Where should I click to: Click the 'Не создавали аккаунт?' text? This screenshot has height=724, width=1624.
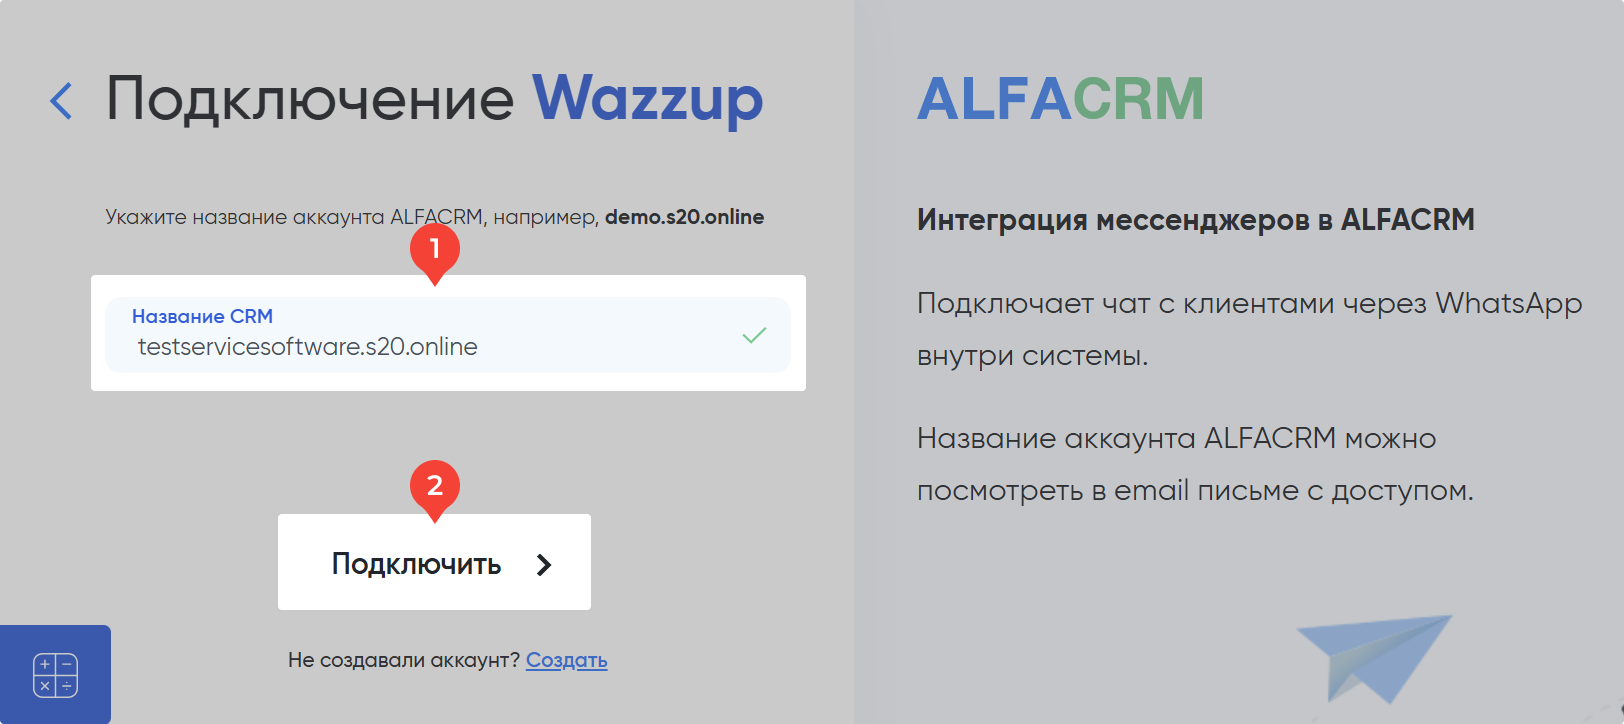(x=404, y=660)
